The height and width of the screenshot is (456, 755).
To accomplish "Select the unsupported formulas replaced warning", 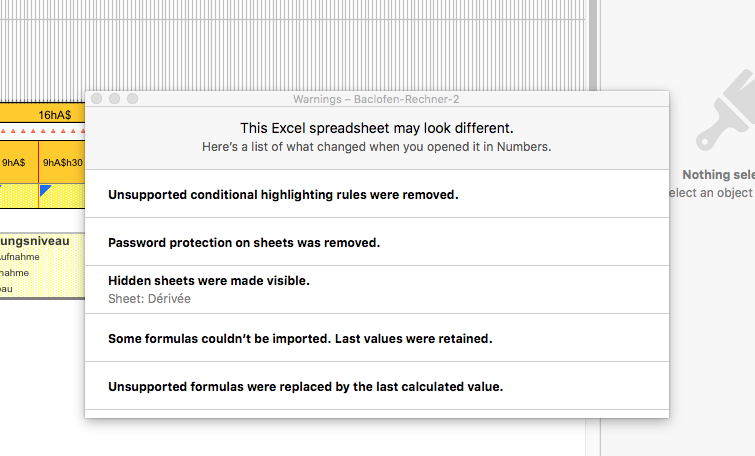I will pyautogui.click(x=305, y=386).
